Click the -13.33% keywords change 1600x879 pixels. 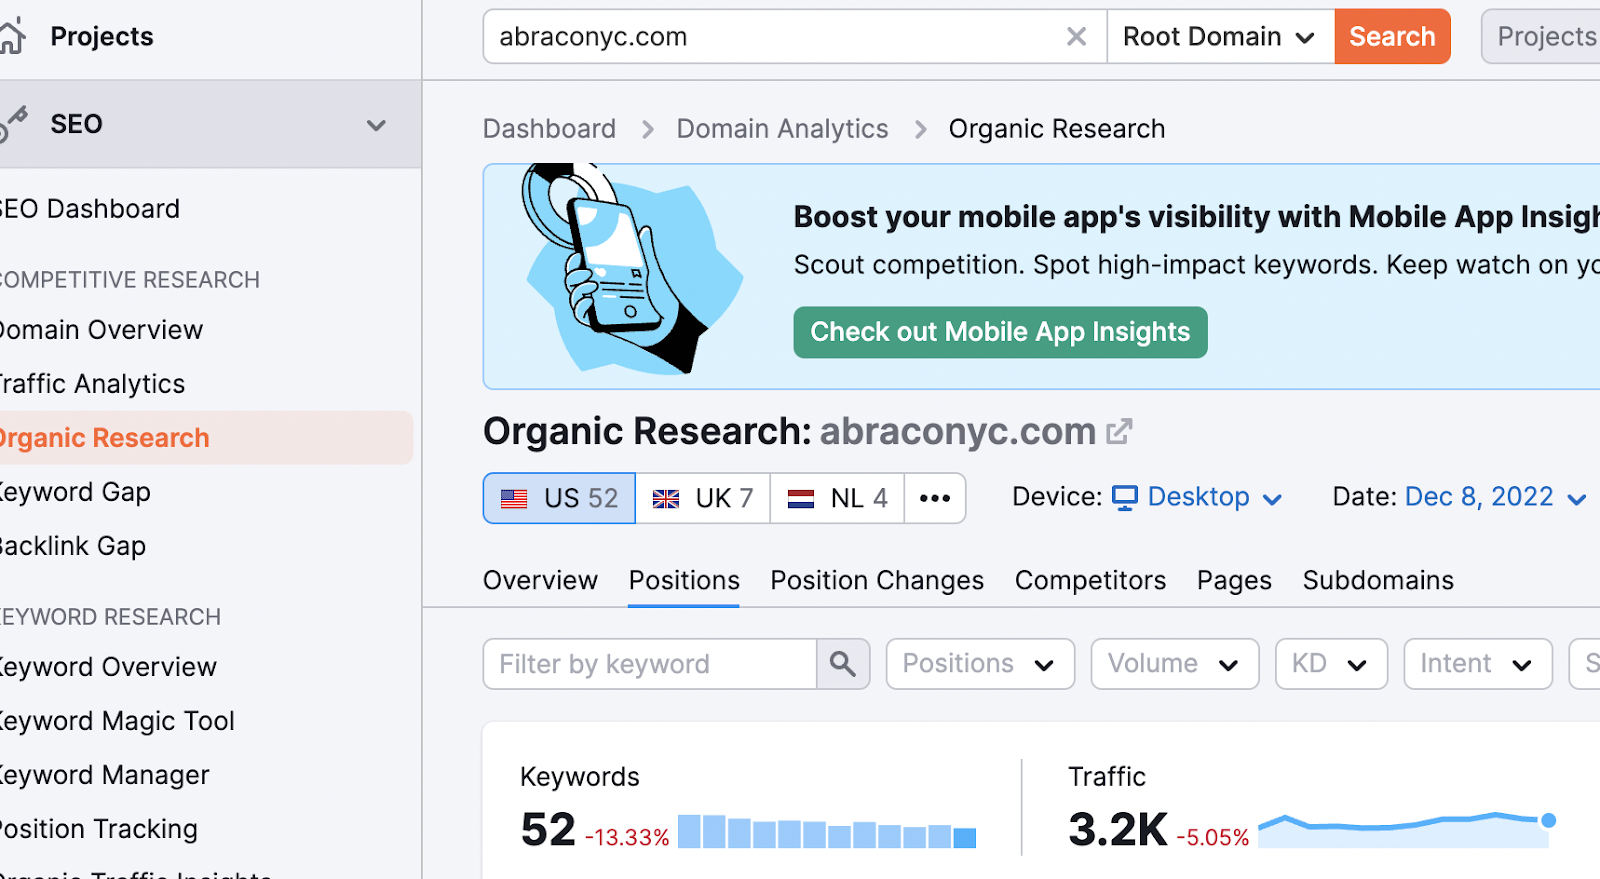[627, 837]
